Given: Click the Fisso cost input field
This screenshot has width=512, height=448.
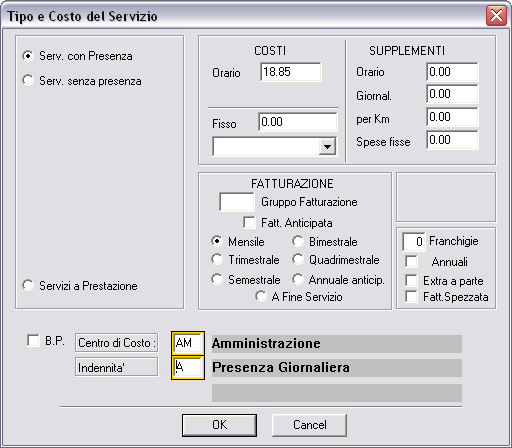Looking at the screenshot, I should point(298,122).
